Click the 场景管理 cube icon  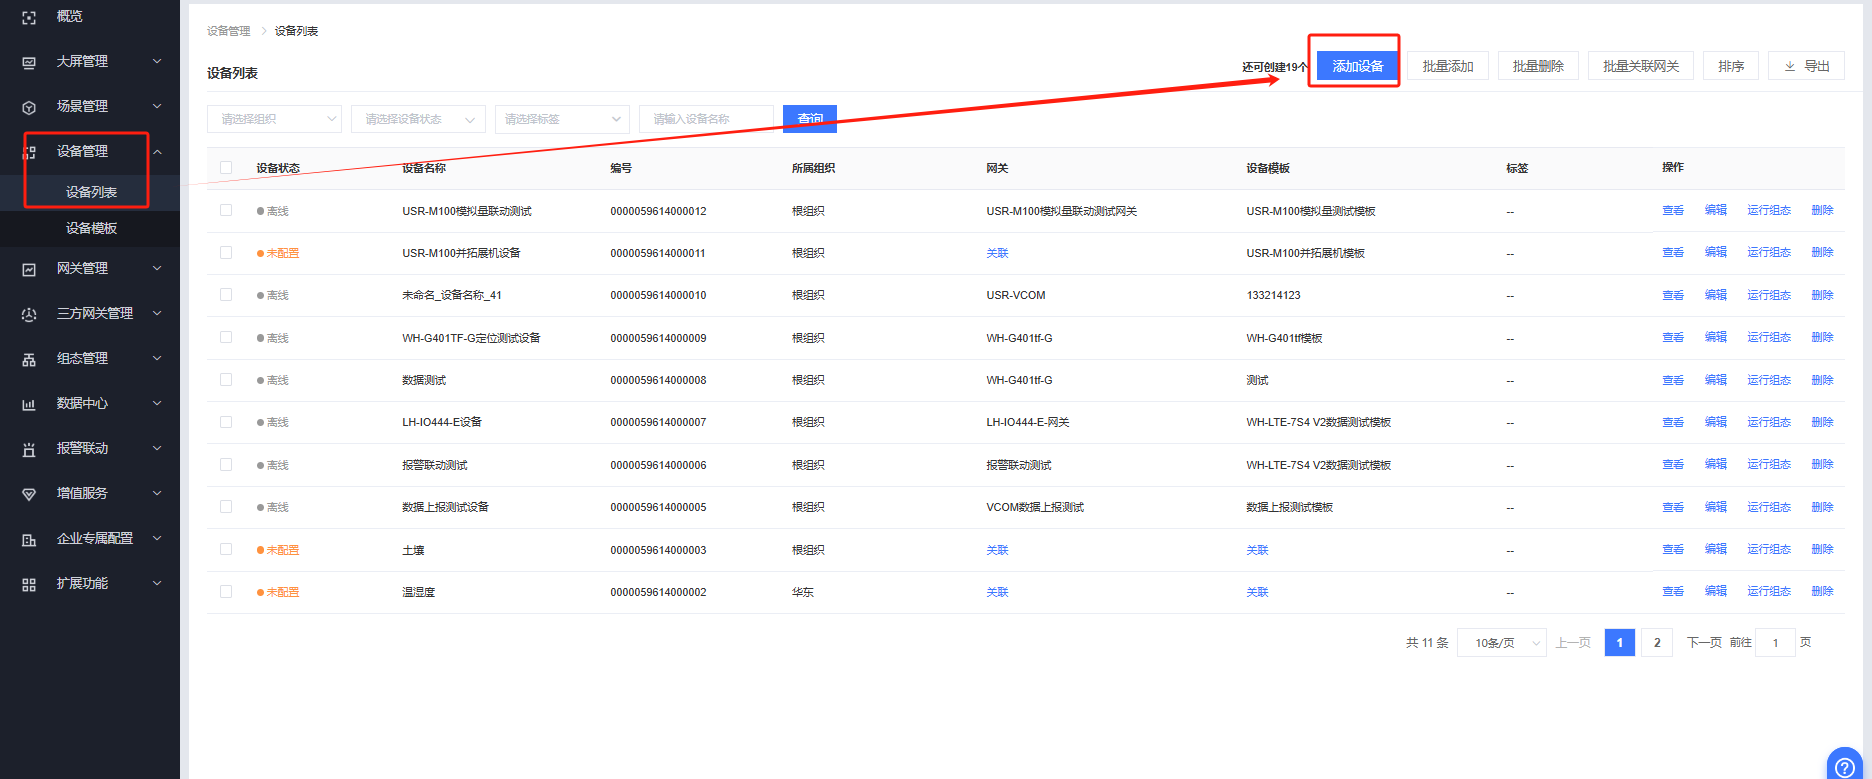tap(29, 107)
